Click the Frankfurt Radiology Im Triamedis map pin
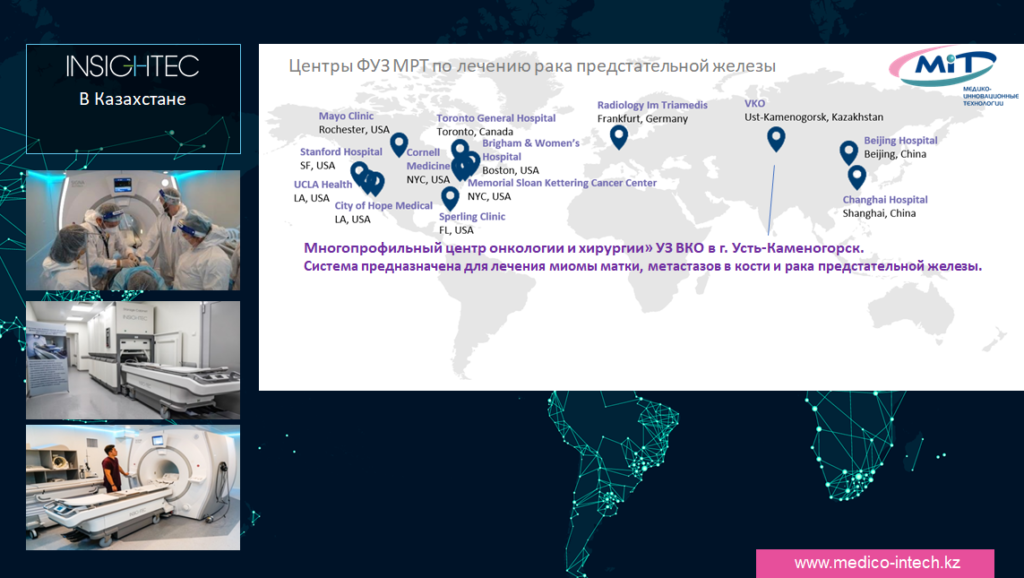Screen dimensions: 1024x578 [618, 136]
